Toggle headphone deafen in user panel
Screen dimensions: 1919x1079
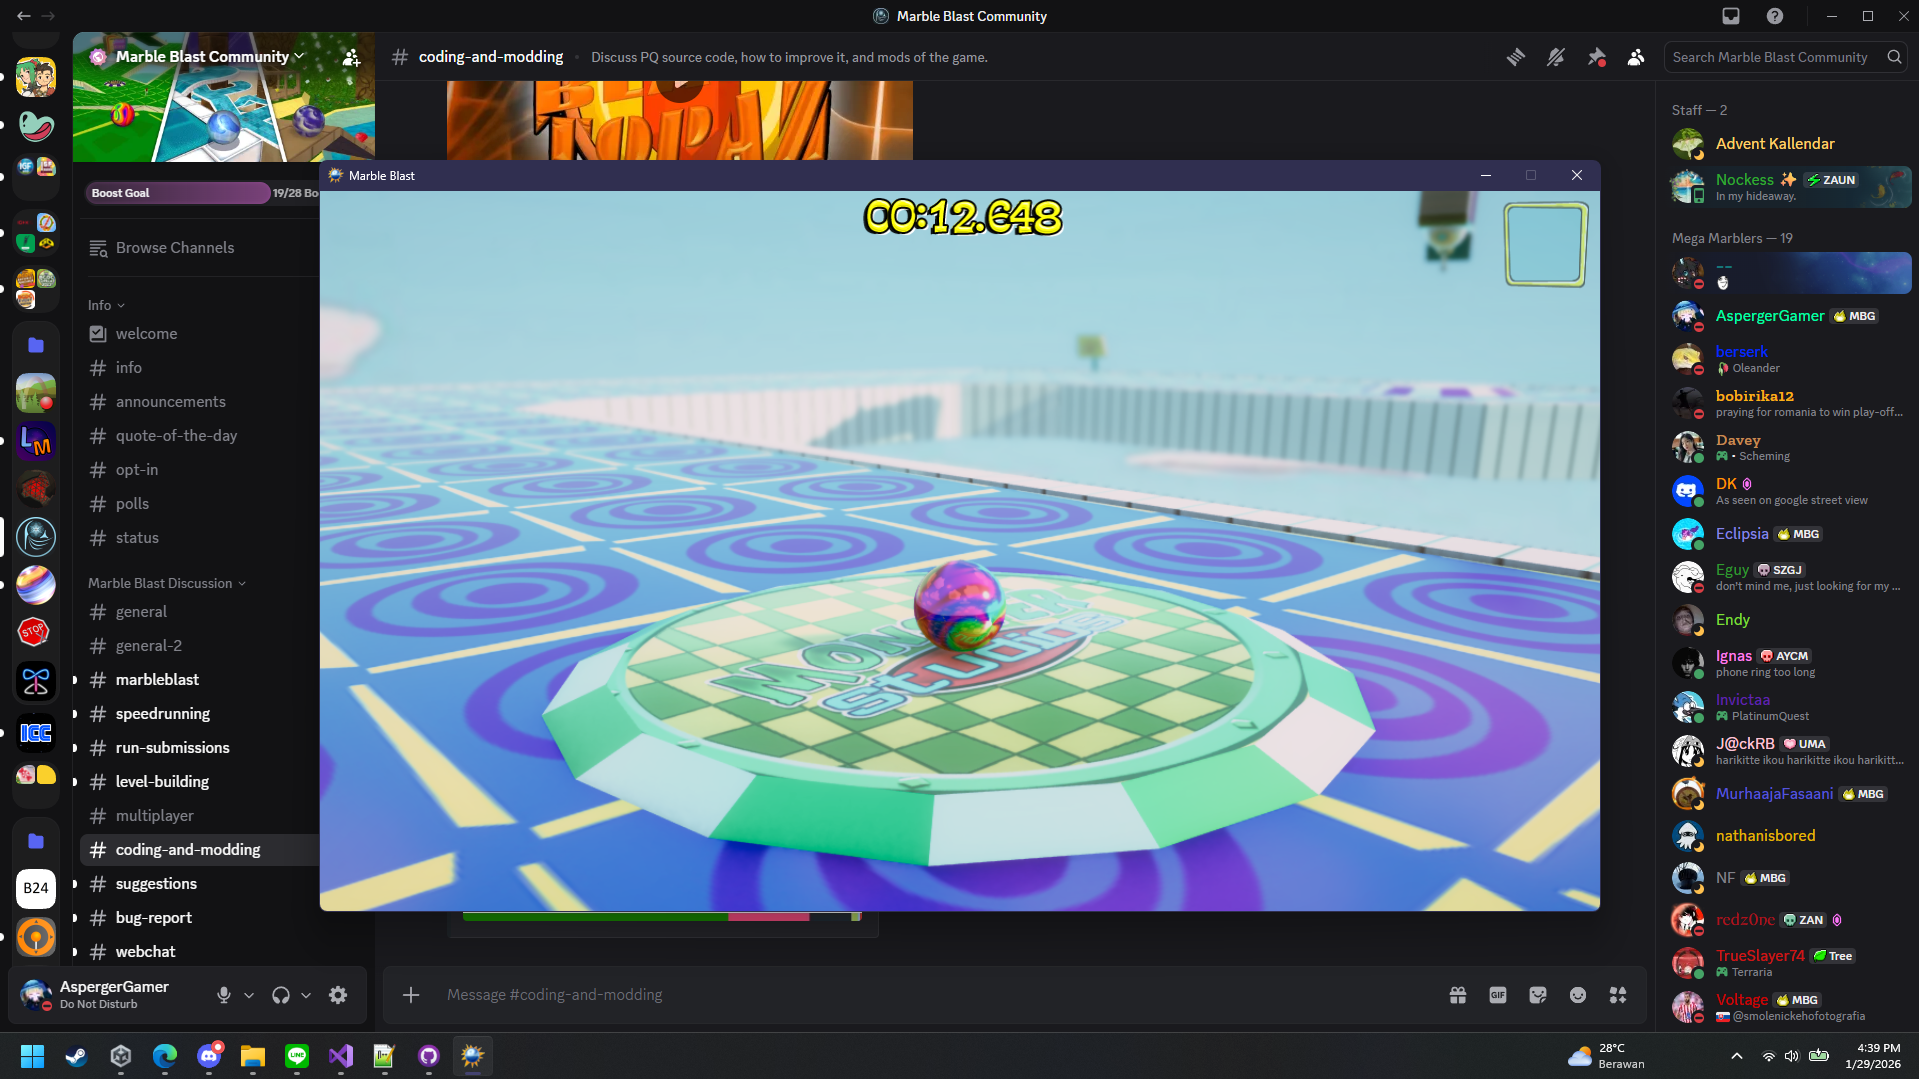click(281, 995)
